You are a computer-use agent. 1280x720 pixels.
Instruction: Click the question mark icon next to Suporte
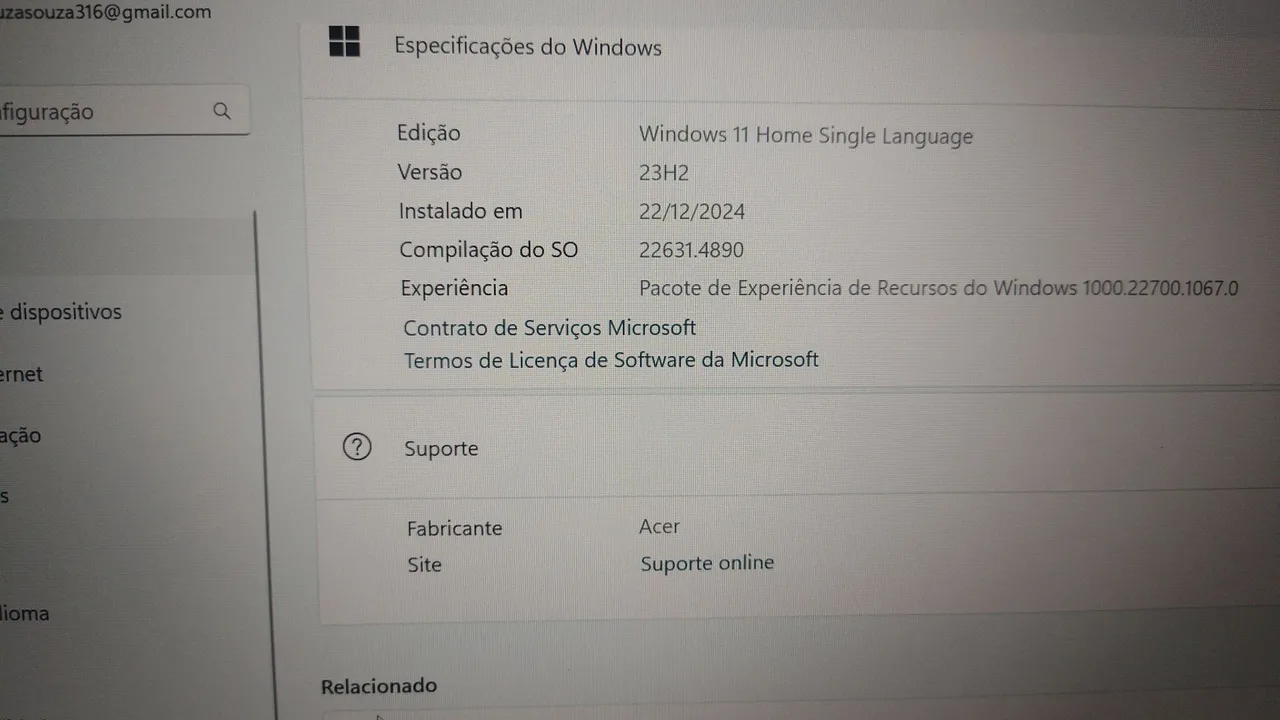tap(357, 447)
